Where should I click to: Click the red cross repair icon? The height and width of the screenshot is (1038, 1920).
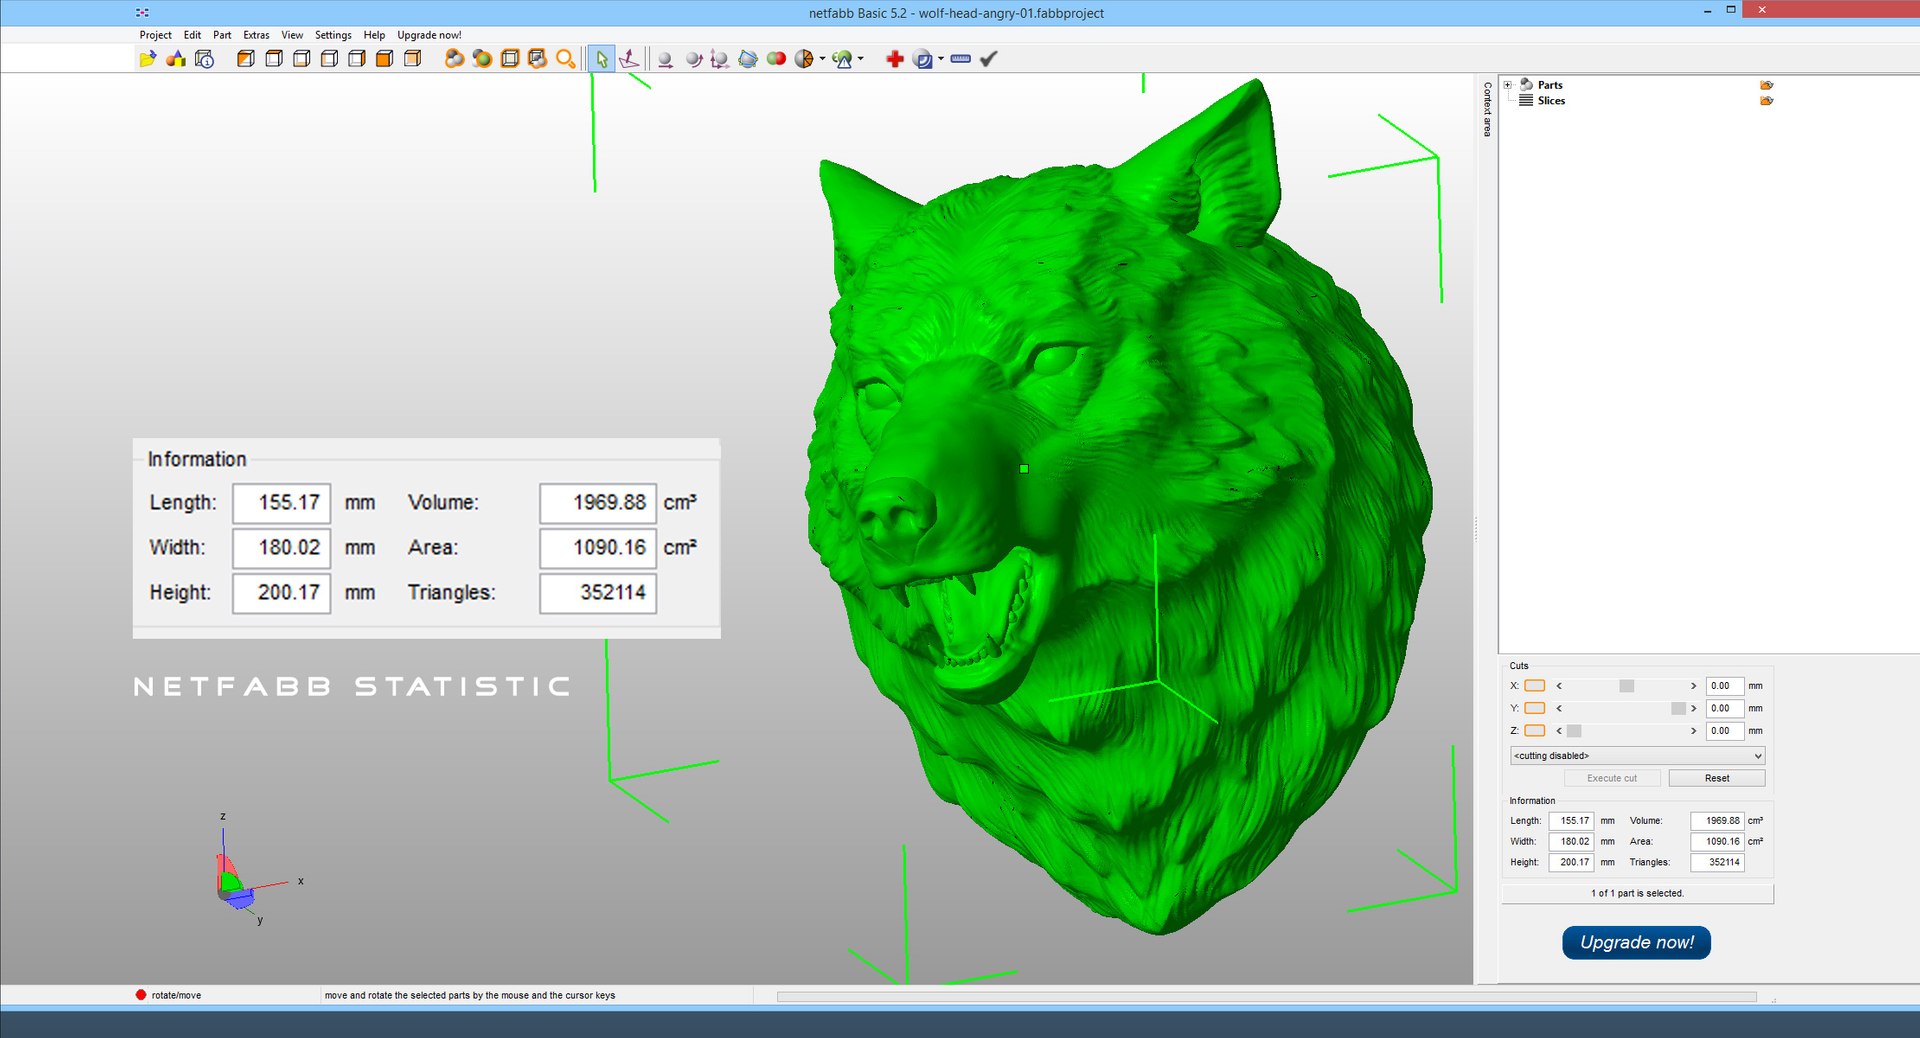tap(895, 59)
